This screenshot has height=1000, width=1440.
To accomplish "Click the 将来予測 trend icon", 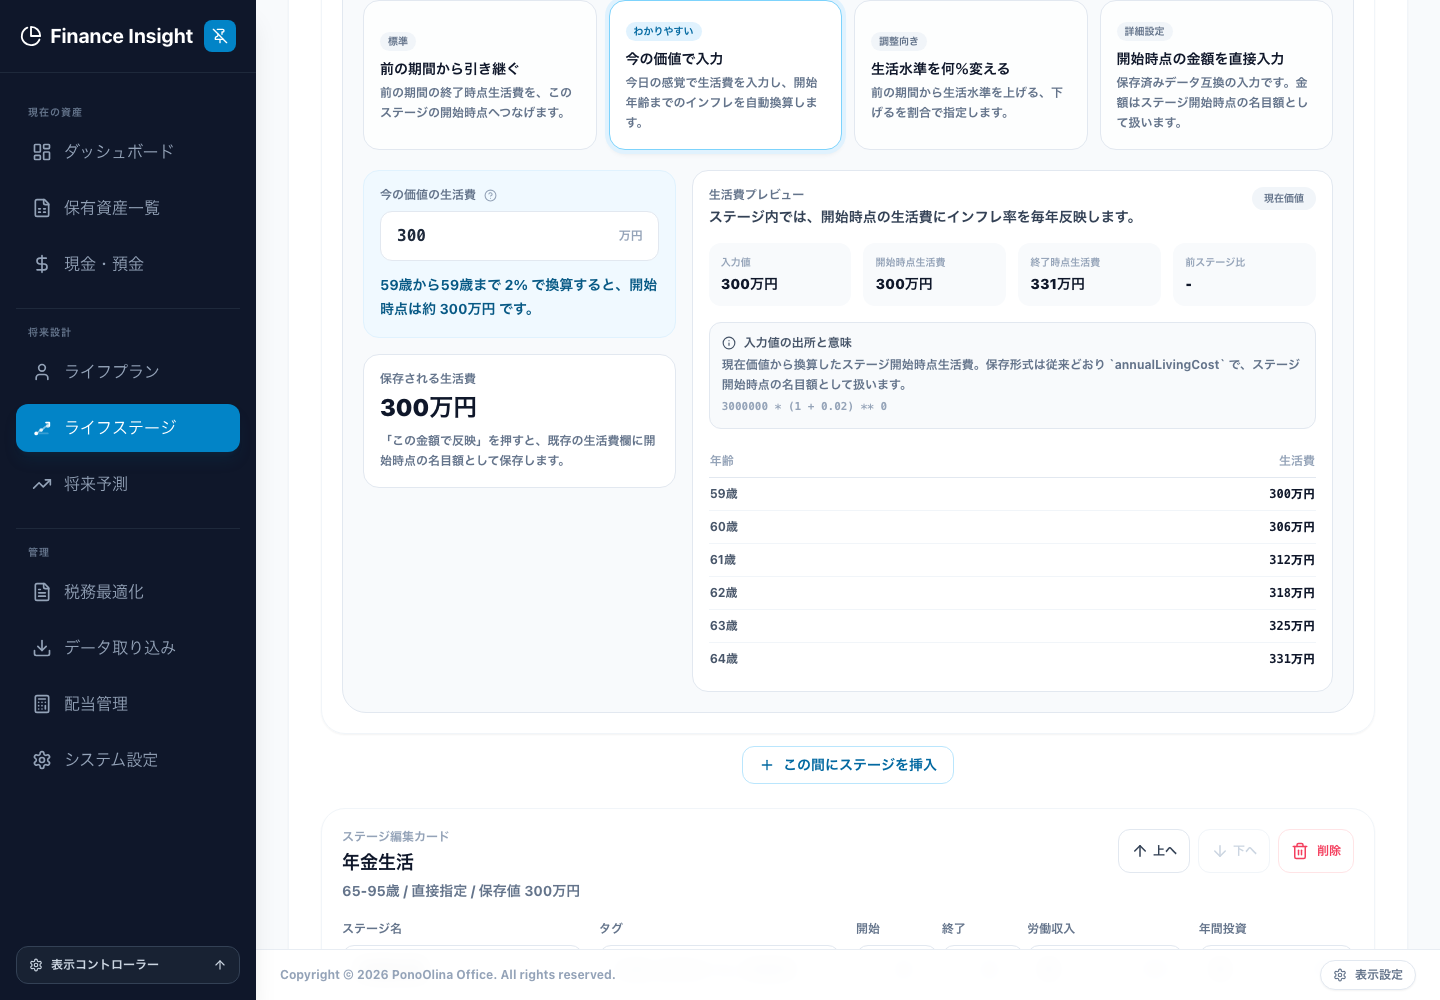I will pos(42,484).
